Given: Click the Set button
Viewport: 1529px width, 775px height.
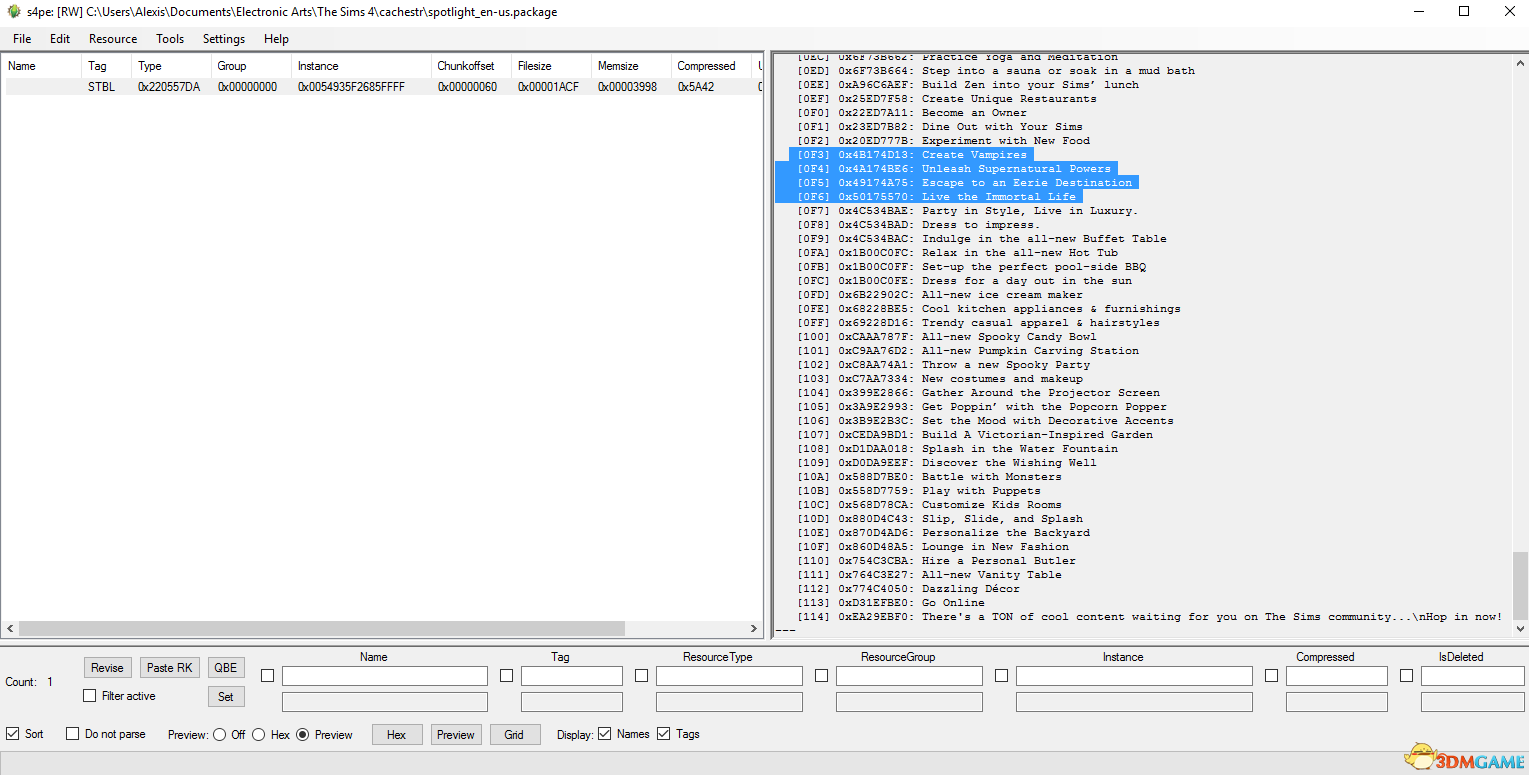Looking at the screenshot, I should [226, 696].
